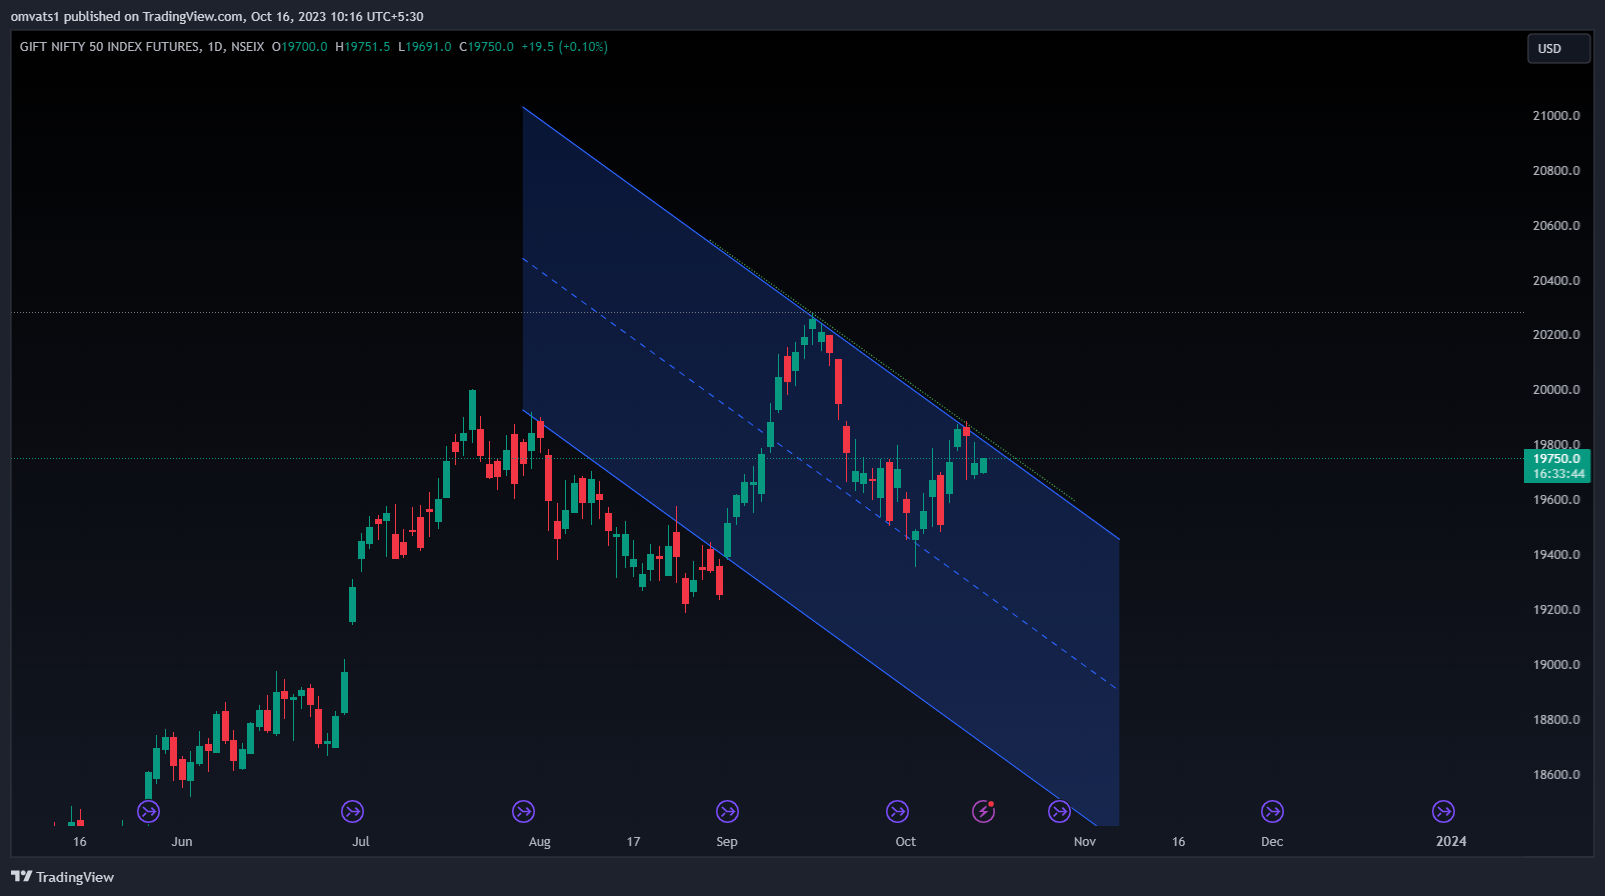Viewport: 1605px width, 896px height.
Task: Click the current price tag 19750.0
Action: (1557, 459)
